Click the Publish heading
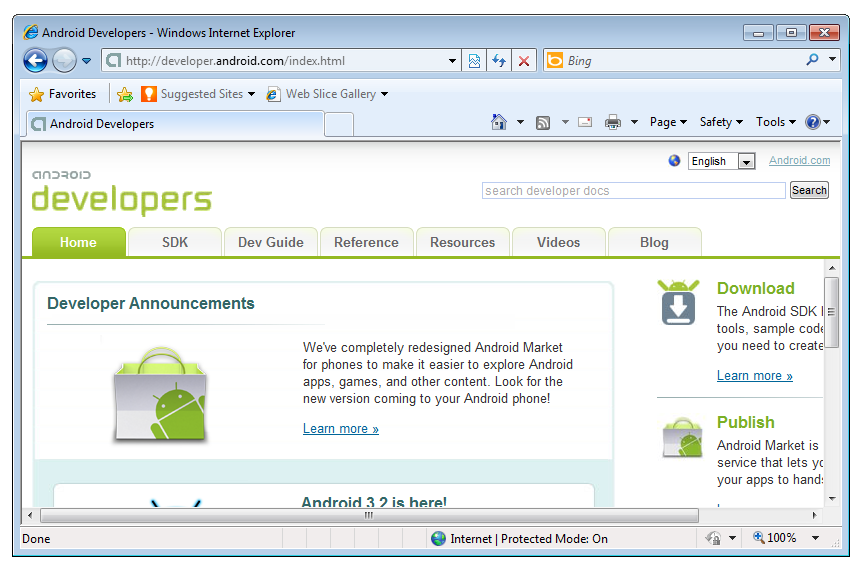 [x=745, y=422]
